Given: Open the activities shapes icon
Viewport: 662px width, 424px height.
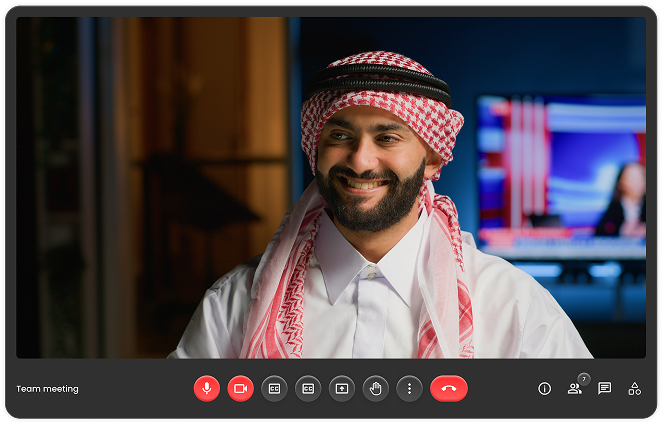Looking at the screenshot, I should pos(634,388).
